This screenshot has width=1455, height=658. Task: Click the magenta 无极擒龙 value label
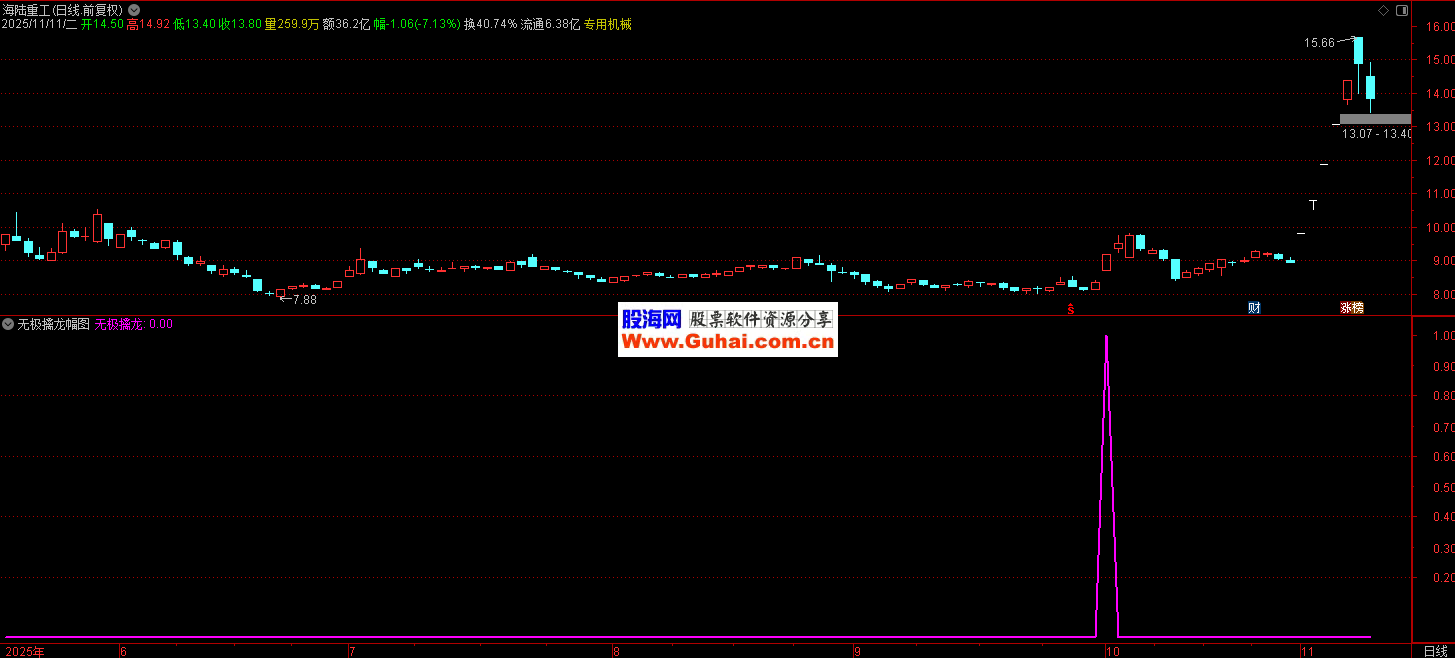pos(133,324)
